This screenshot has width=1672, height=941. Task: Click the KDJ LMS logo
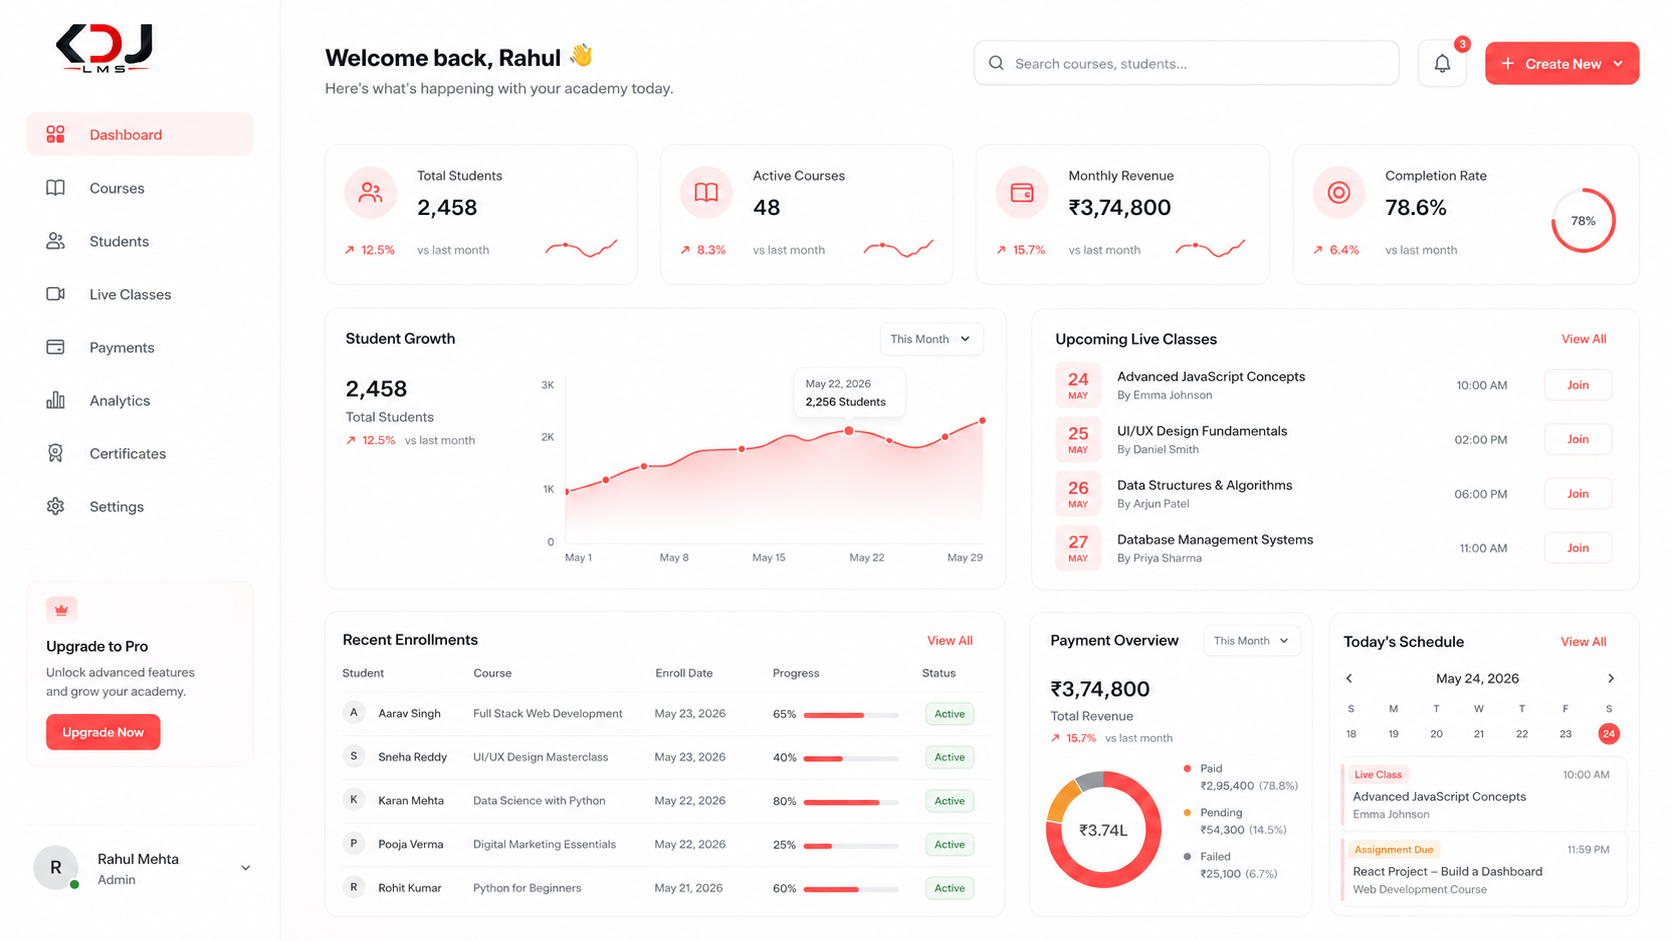coord(104,48)
